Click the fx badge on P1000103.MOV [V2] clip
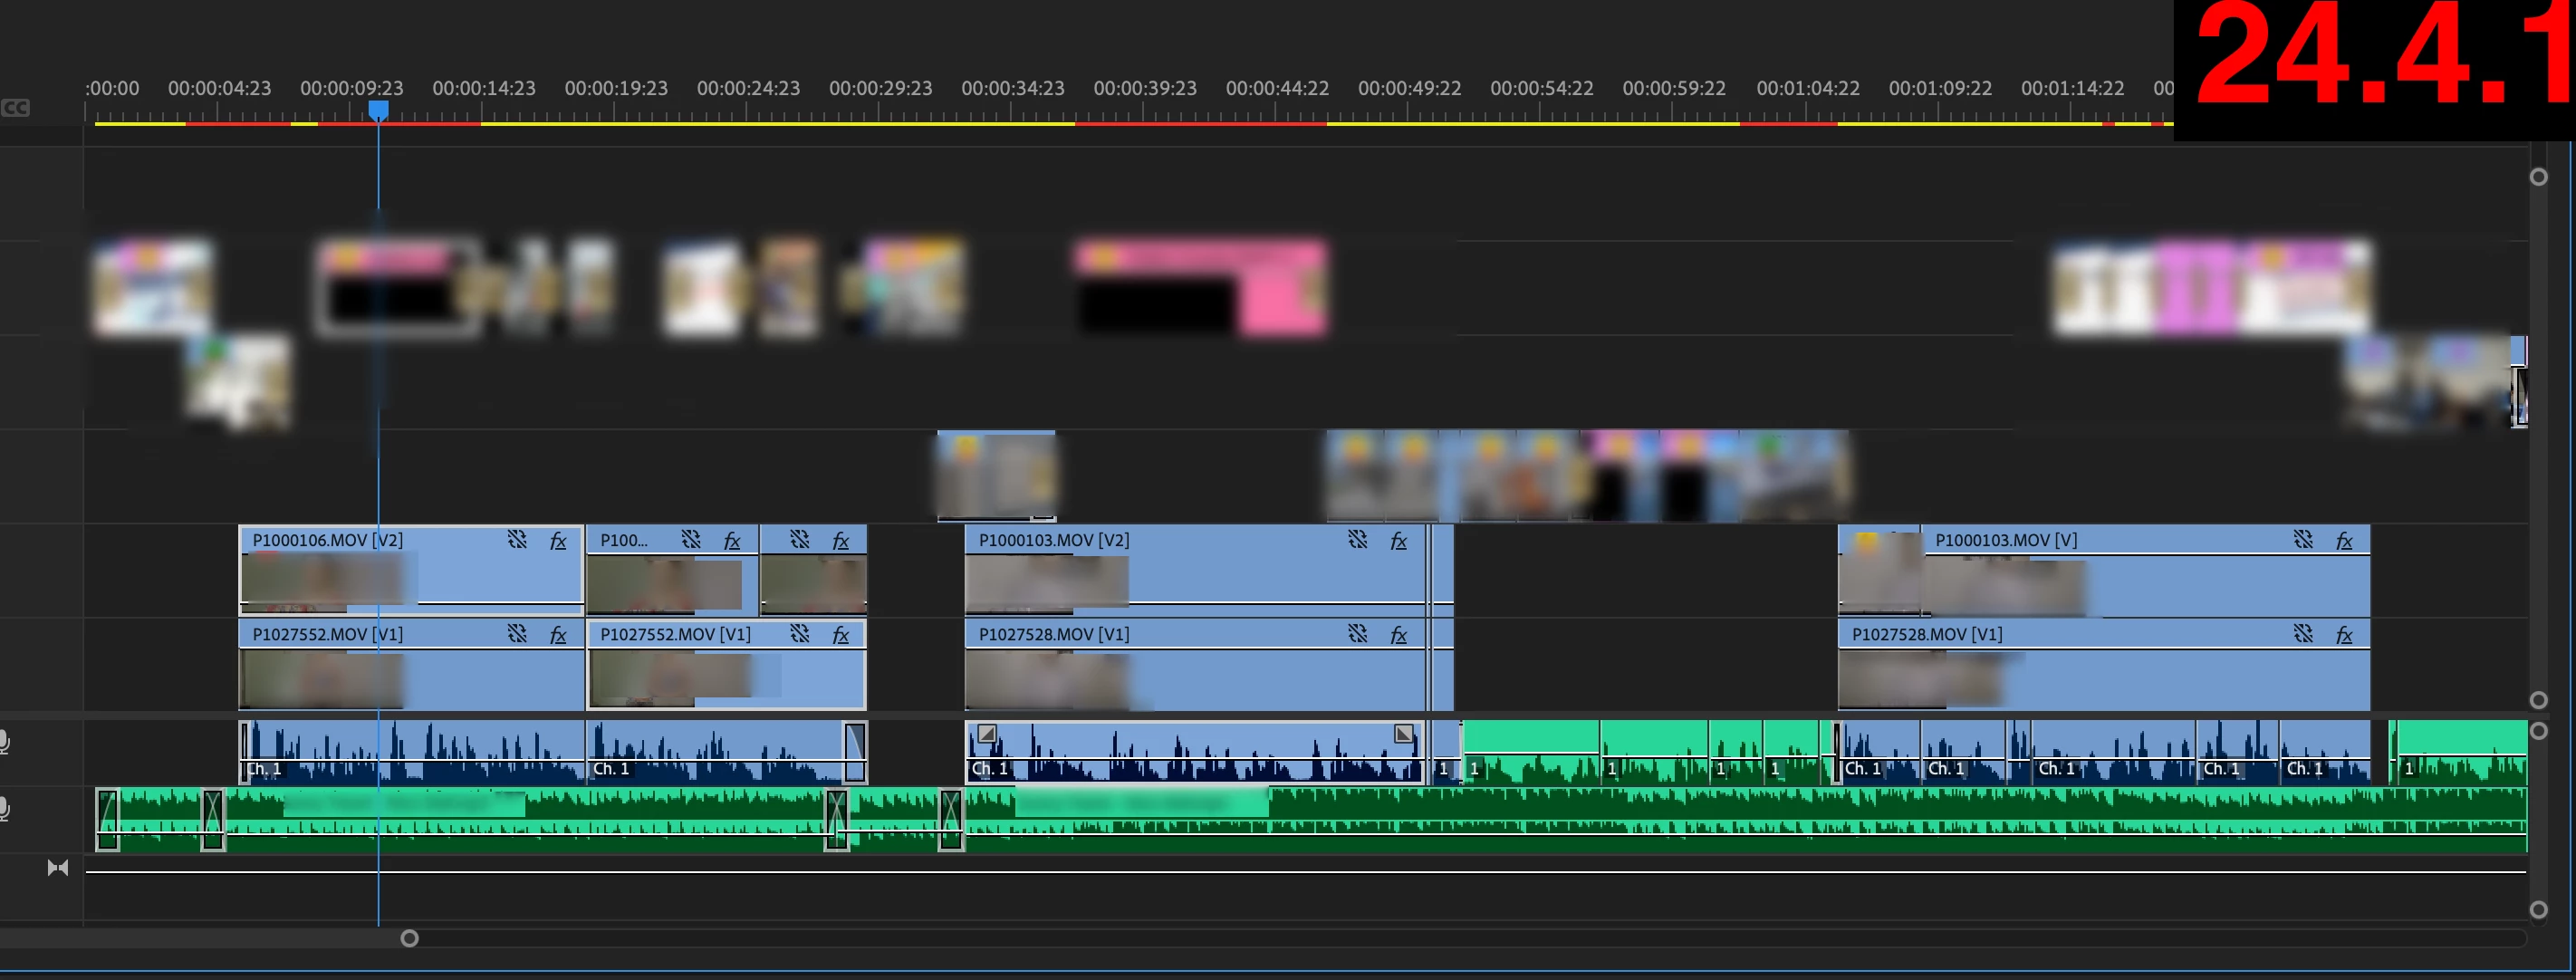The height and width of the screenshot is (980, 2576). (1398, 541)
